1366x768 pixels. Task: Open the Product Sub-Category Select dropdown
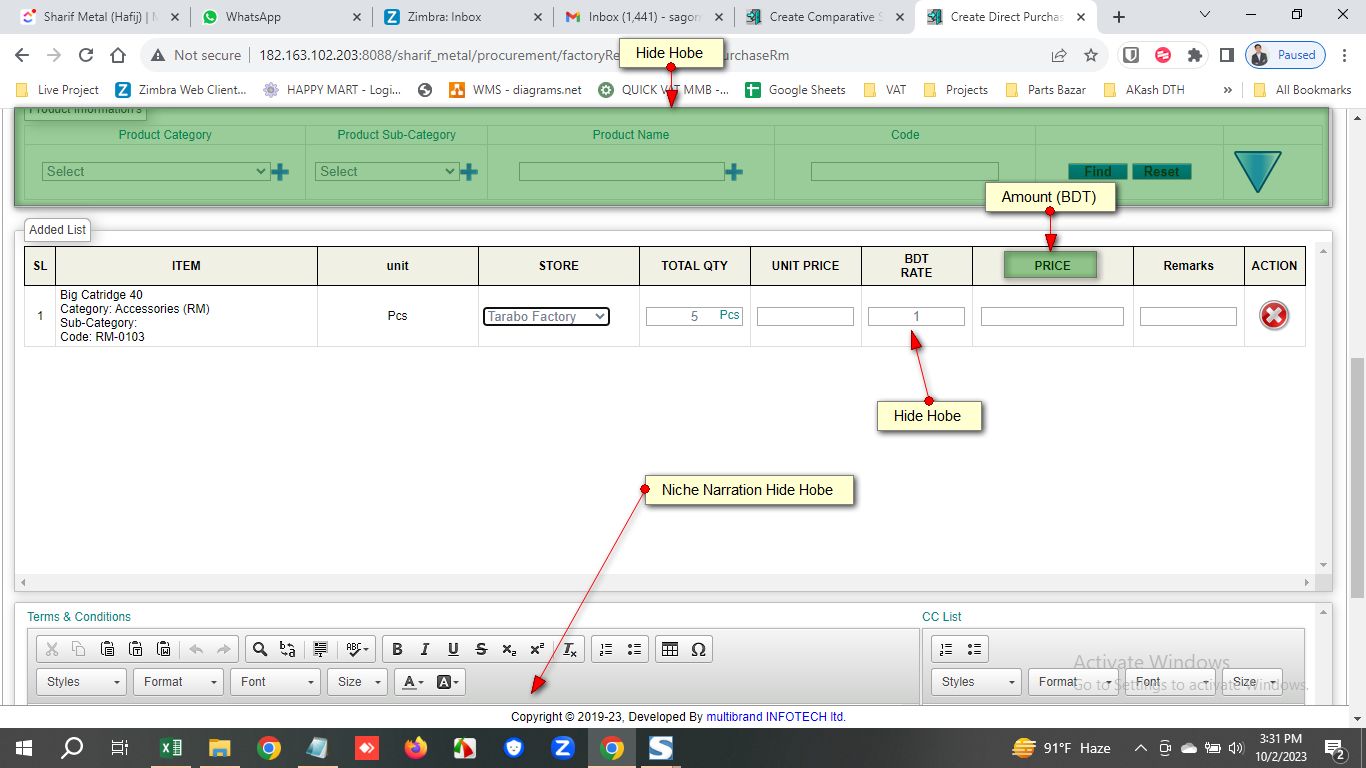(x=387, y=172)
